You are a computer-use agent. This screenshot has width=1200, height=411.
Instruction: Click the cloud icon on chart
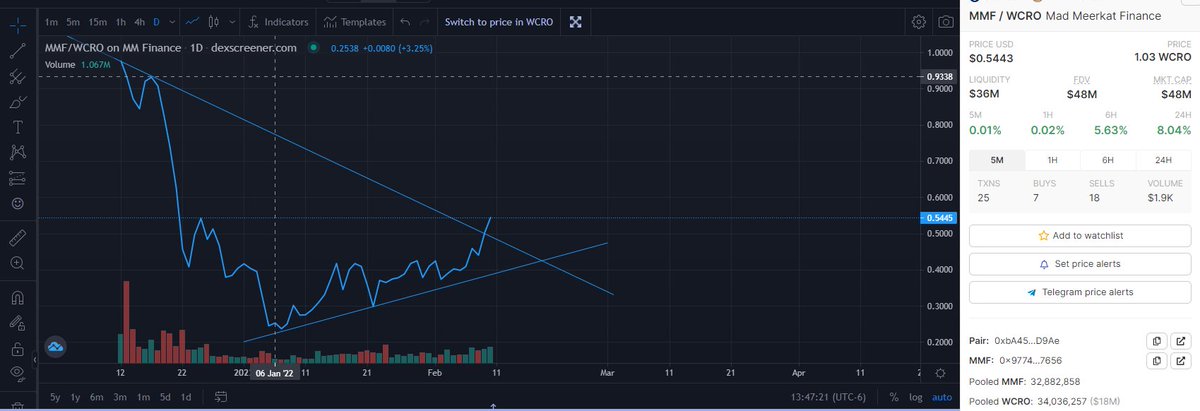(x=55, y=347)
